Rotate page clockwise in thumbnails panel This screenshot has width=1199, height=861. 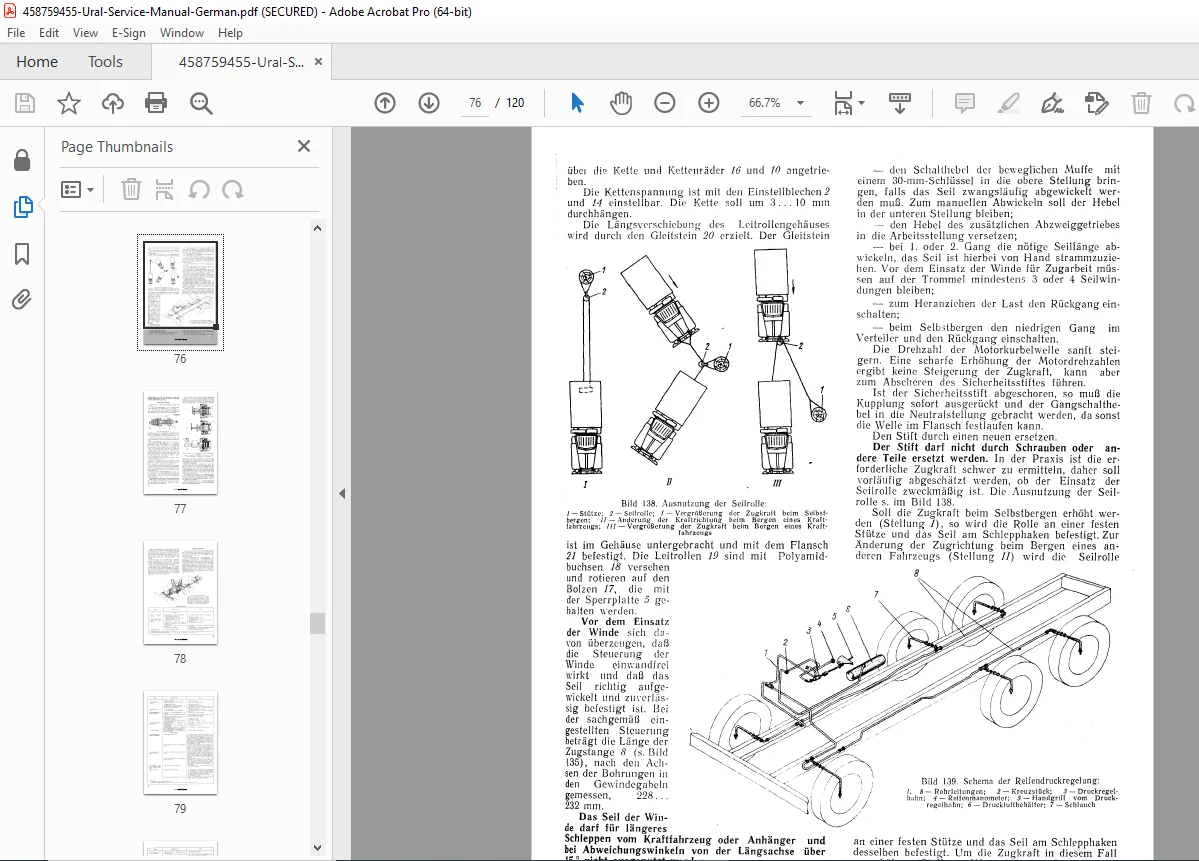(x=232, y=189)
